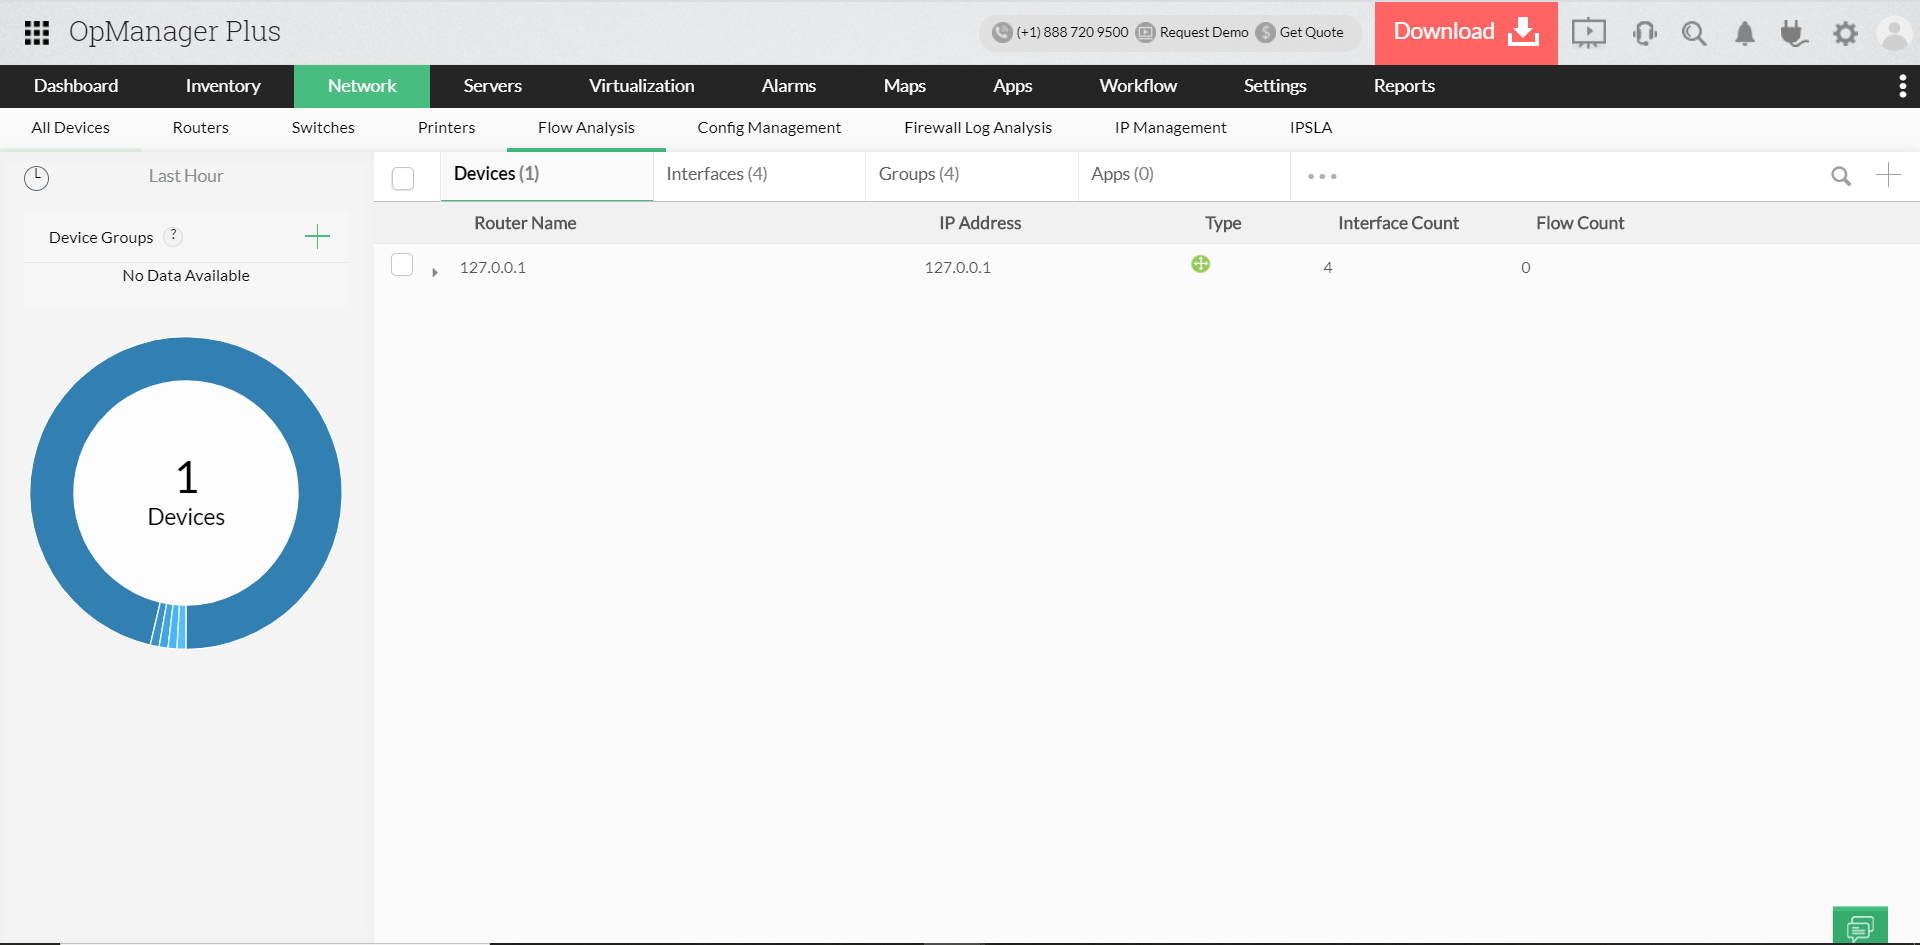Switch to the Interfaces (4) tab
Screen dimensions: 1920x945
(x=759, y=175)
